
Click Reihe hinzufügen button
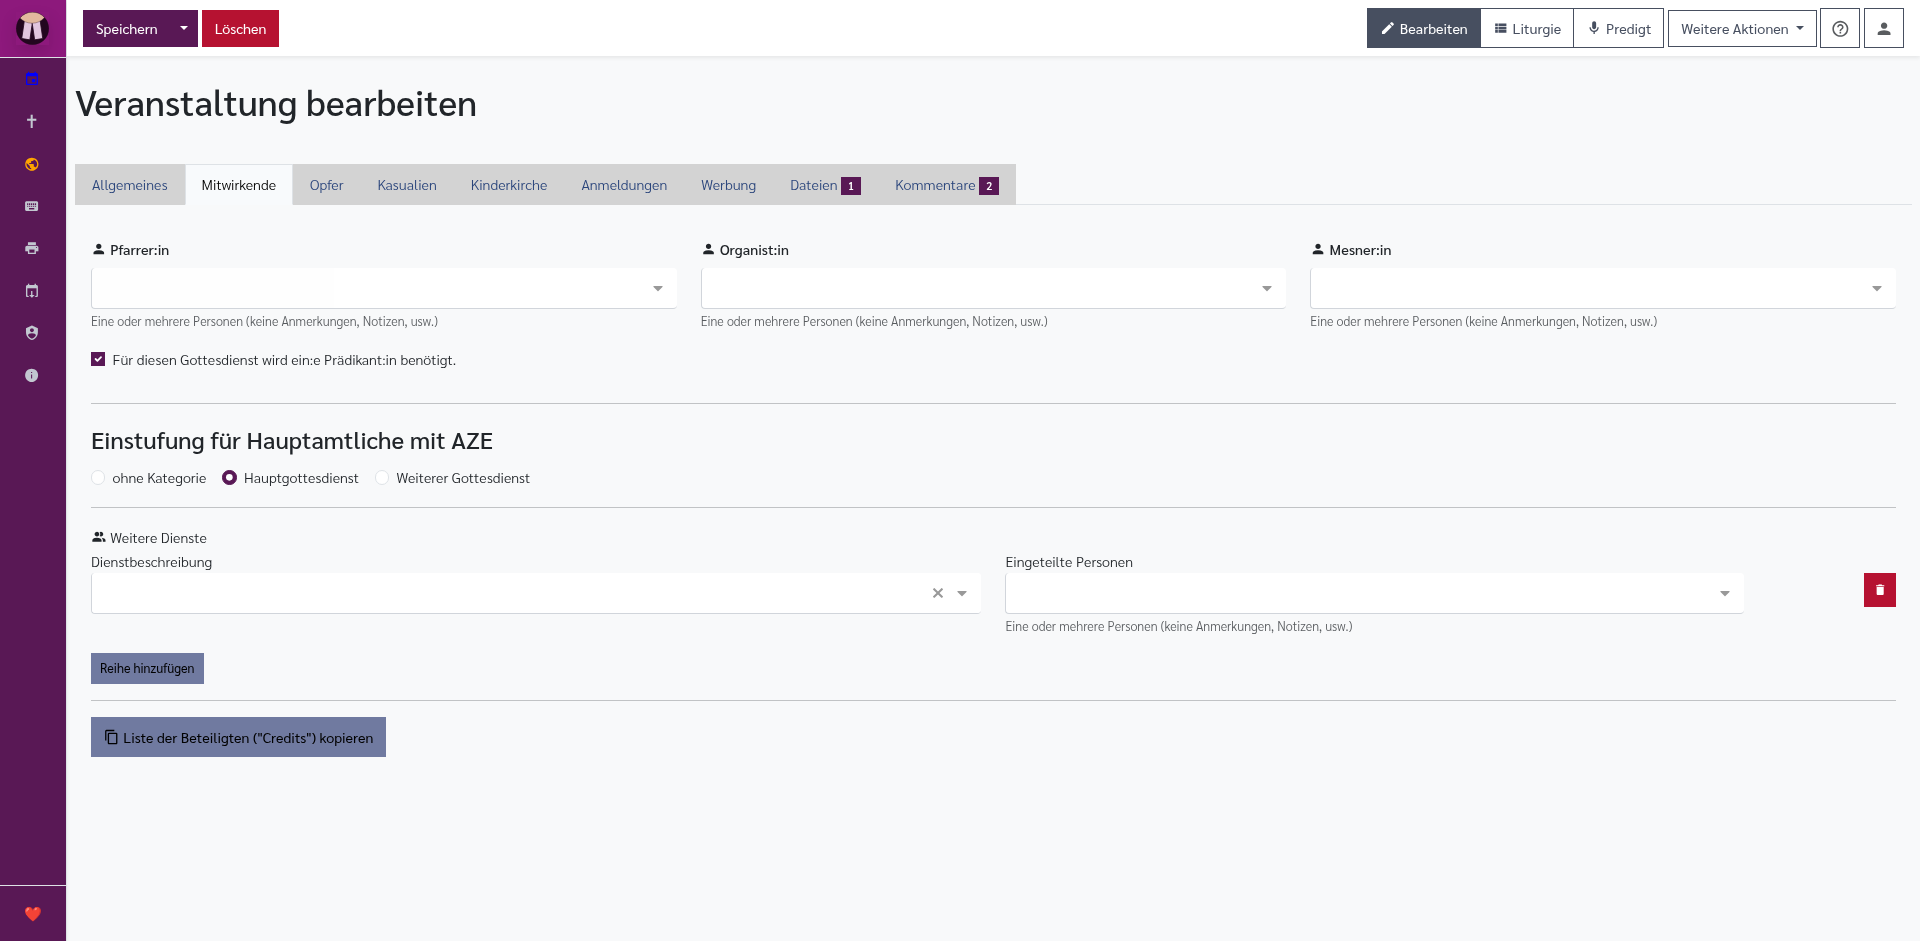click(147, 668)
